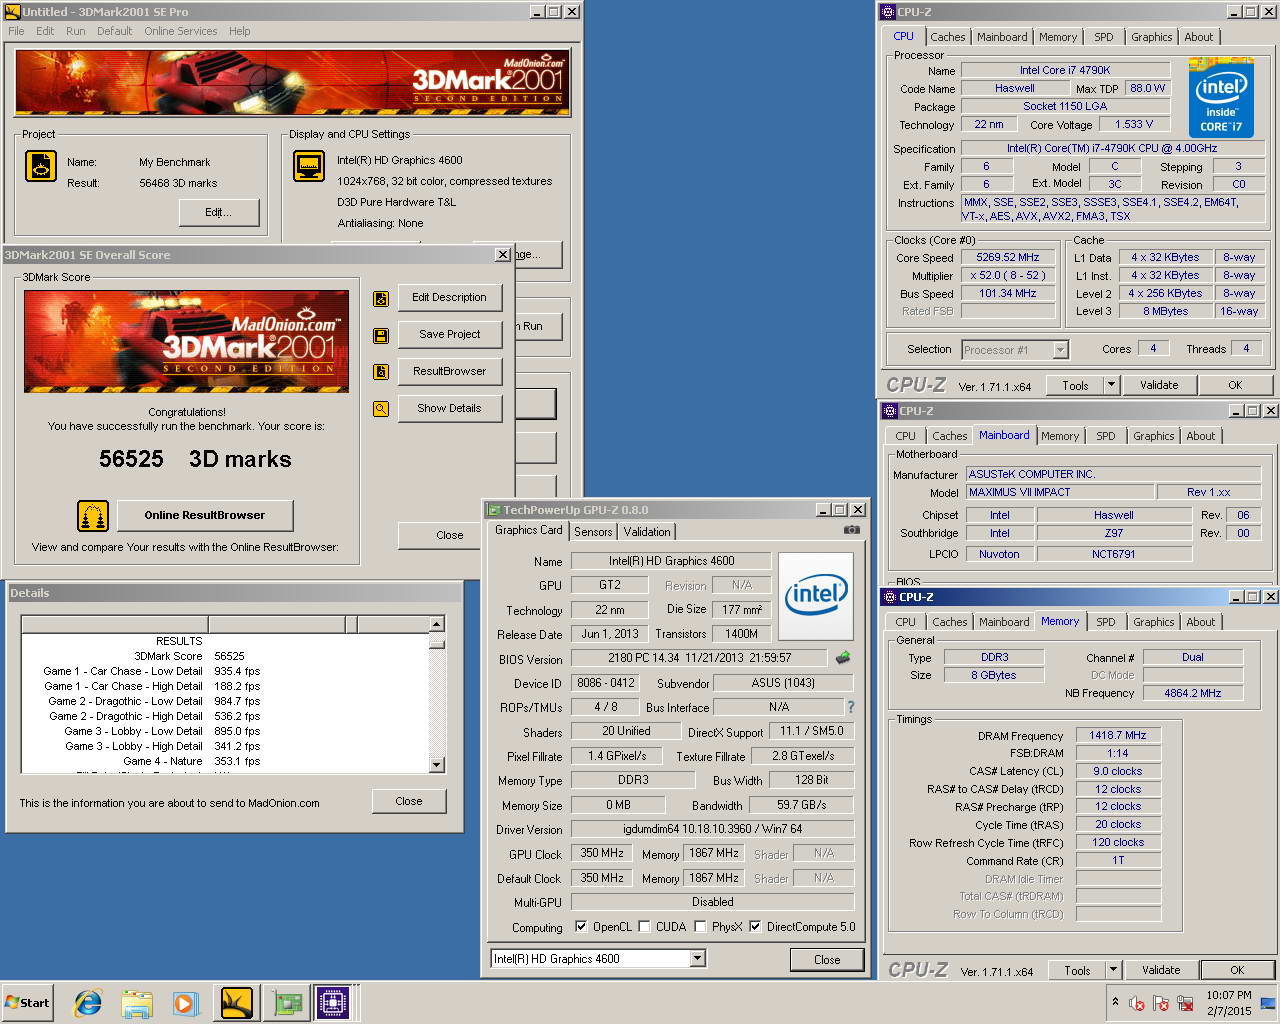The image size is (1280, 1024).
Task: Click Close button in Details panel
Action: pyautogui.click(x=408, y=802)
